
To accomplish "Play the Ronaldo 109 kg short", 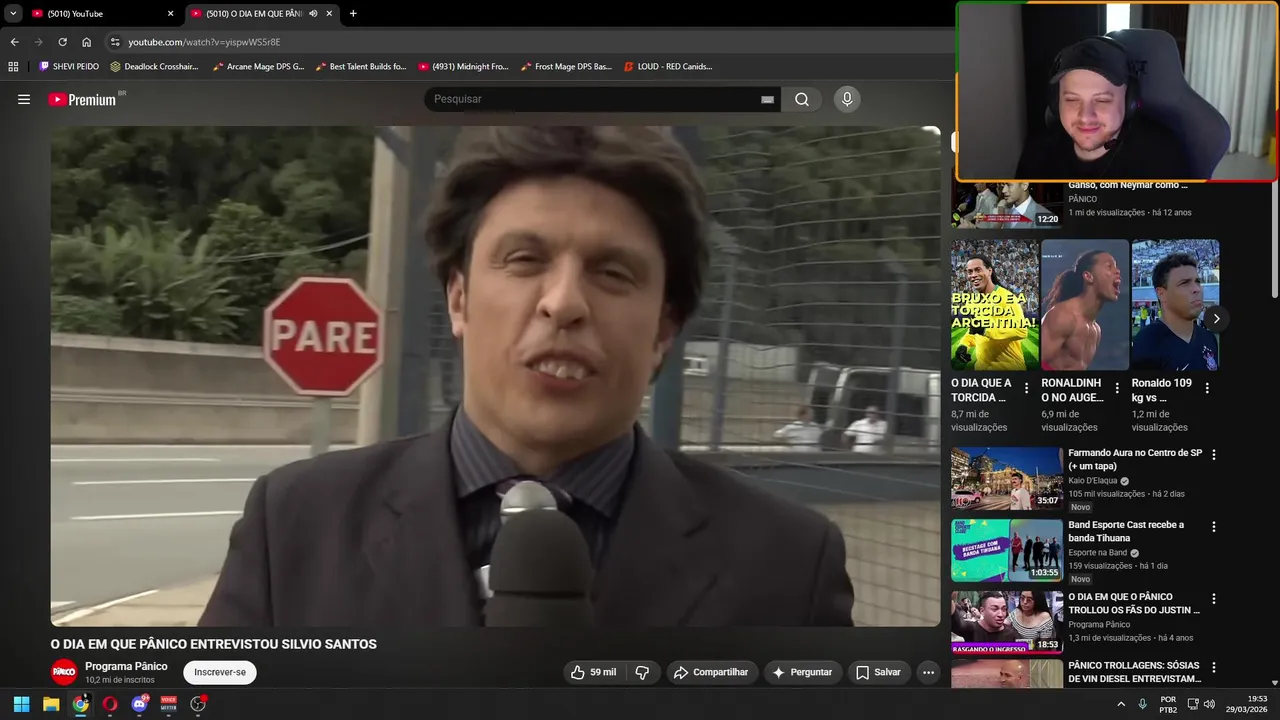I will [x=1175, y=305].
